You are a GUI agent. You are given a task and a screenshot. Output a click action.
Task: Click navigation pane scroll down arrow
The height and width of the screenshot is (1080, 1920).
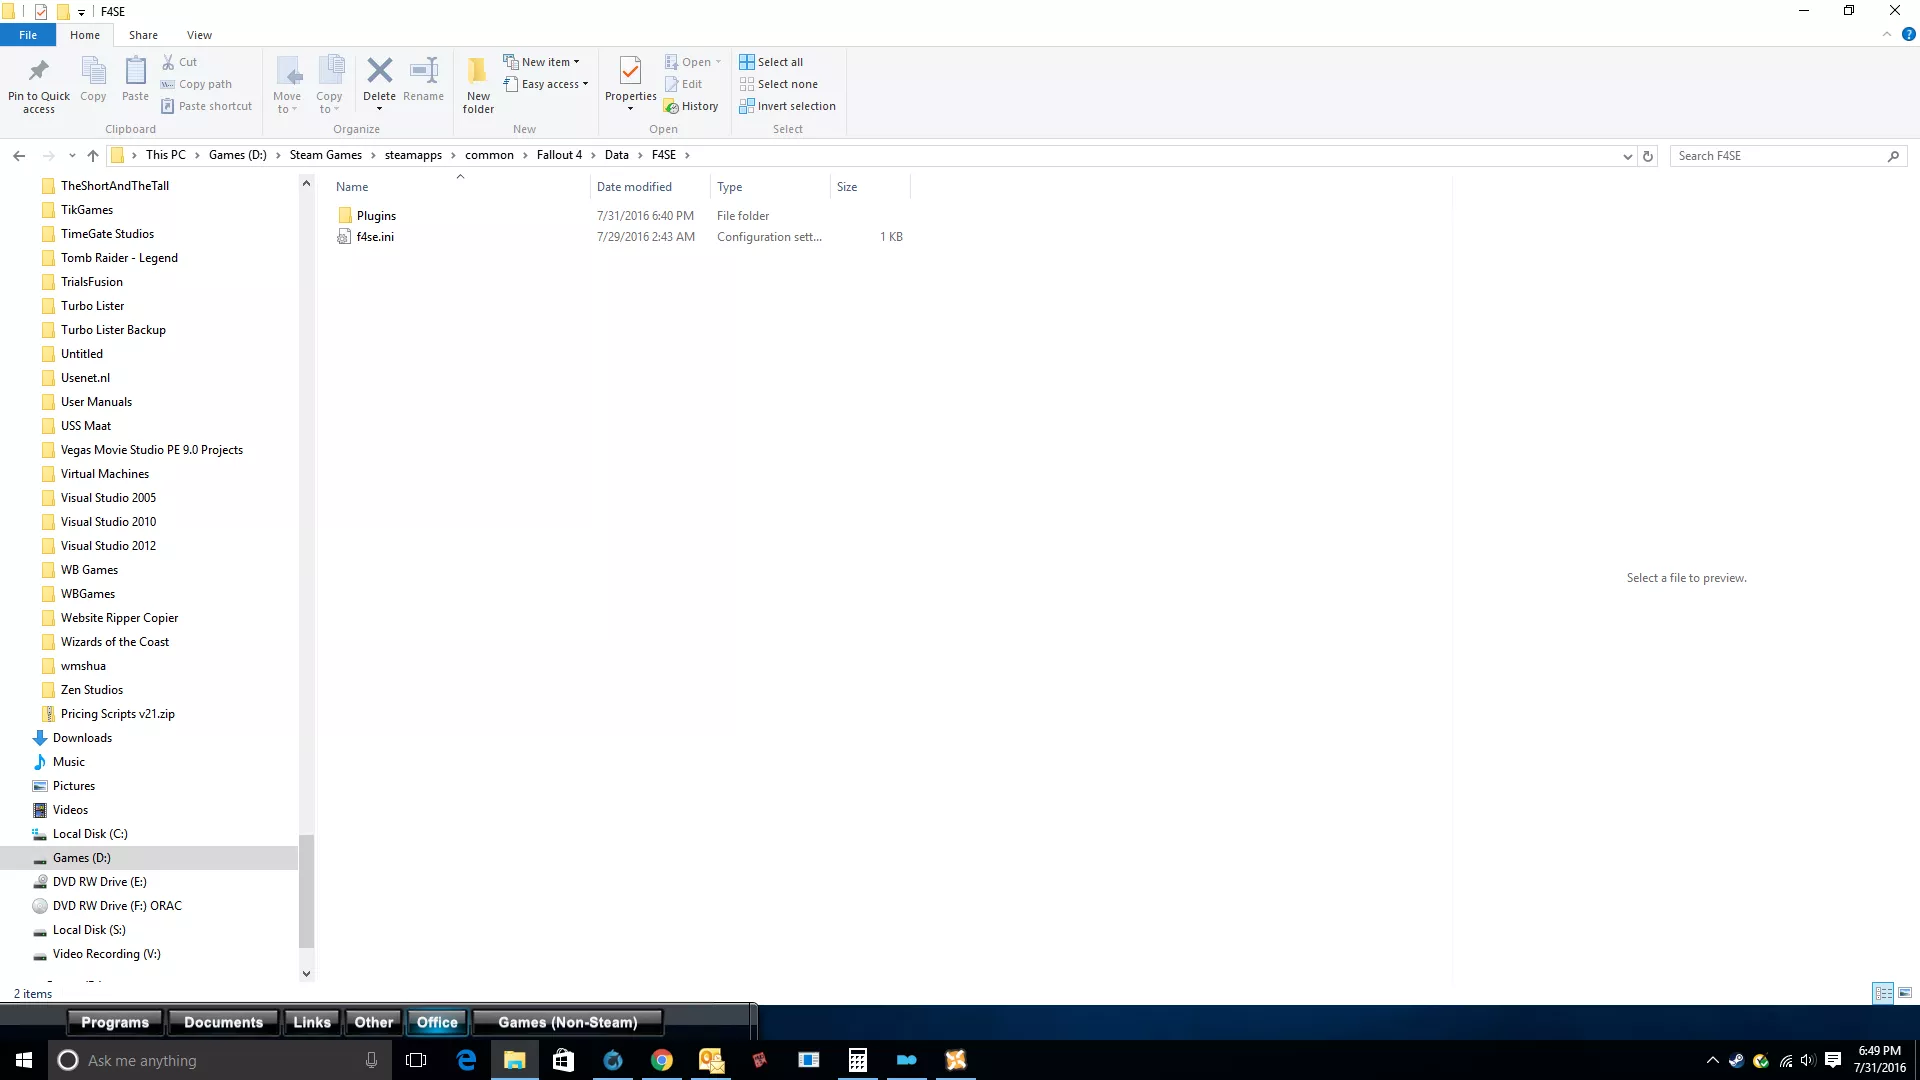click(x=306, y=973)
